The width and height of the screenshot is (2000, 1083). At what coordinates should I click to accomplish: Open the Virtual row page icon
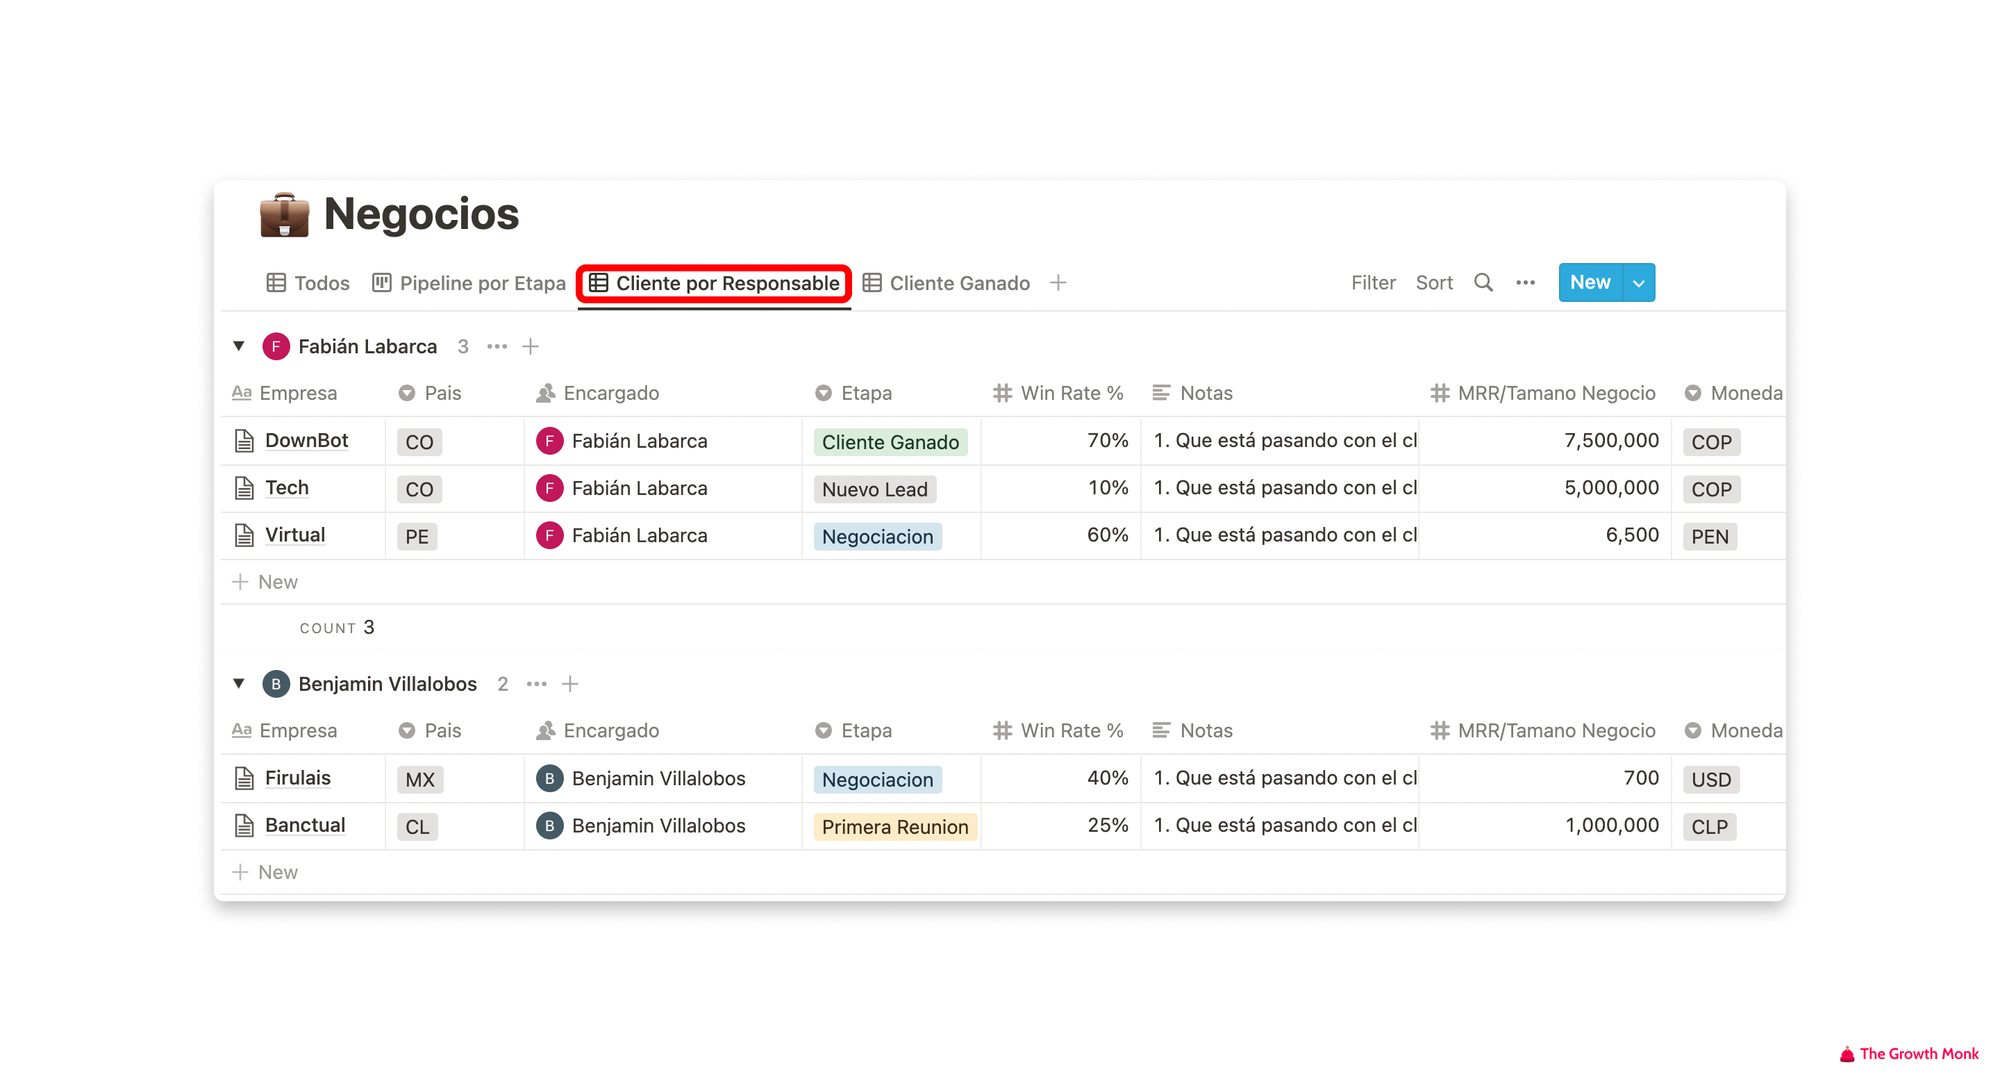[x=244, y=535]
